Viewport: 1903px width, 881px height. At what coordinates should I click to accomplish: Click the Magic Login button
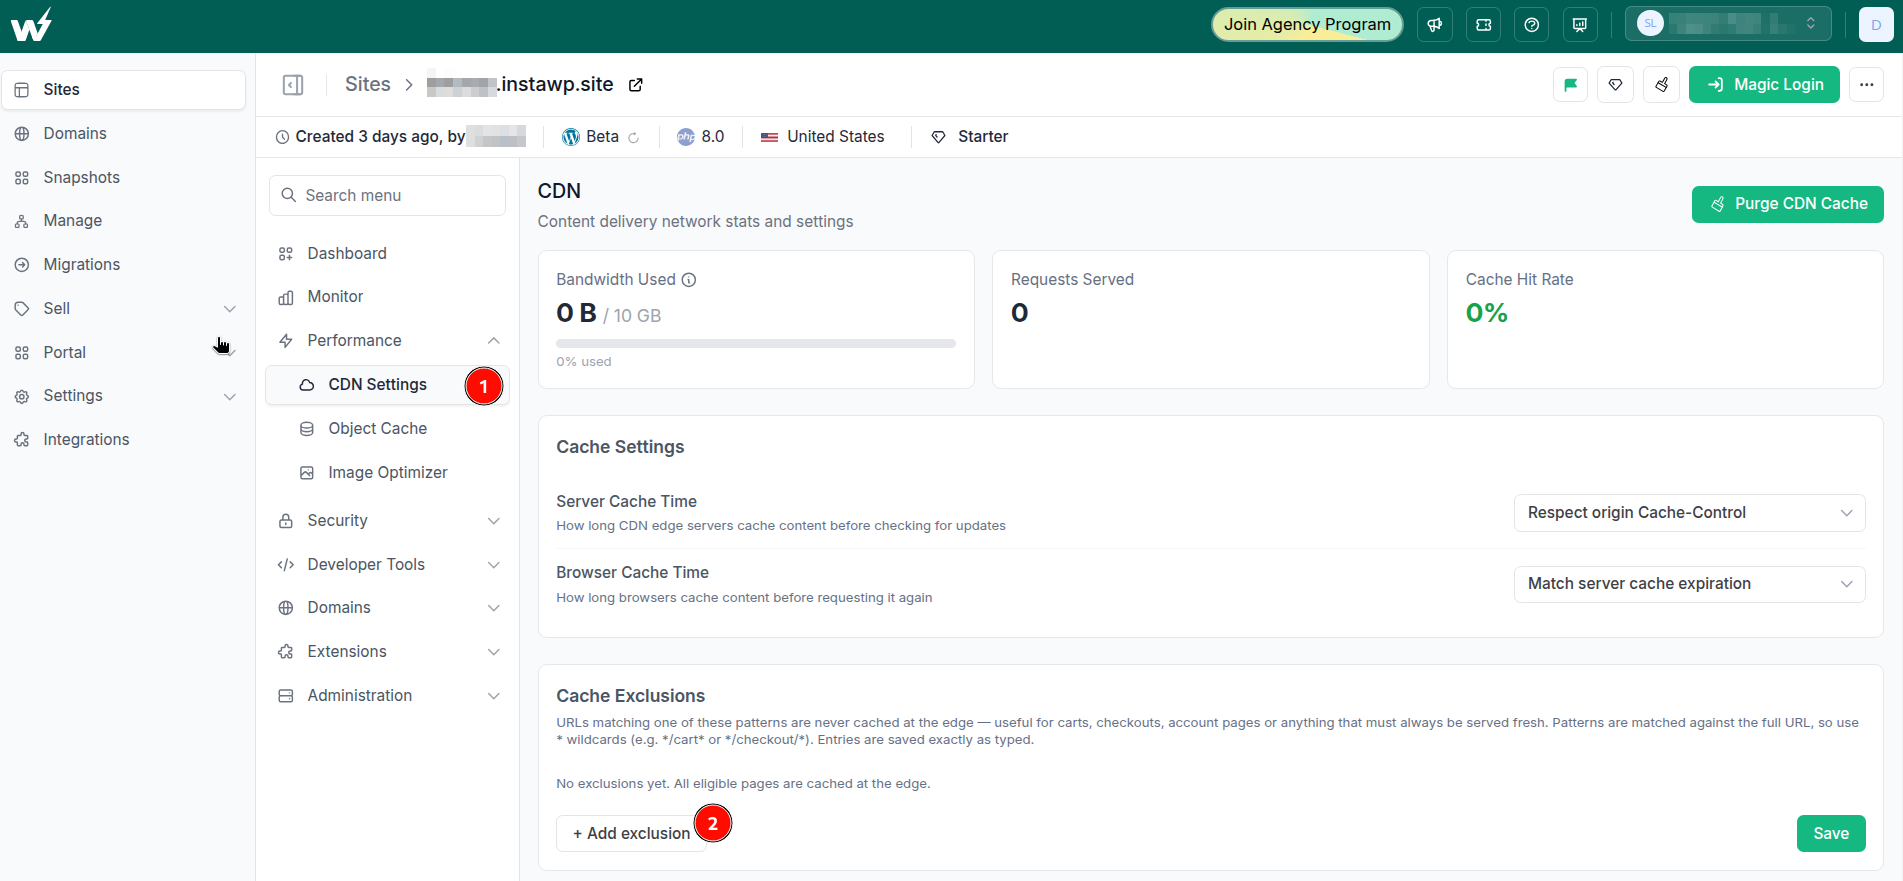pyautogui.click(x=1764, y=85)
